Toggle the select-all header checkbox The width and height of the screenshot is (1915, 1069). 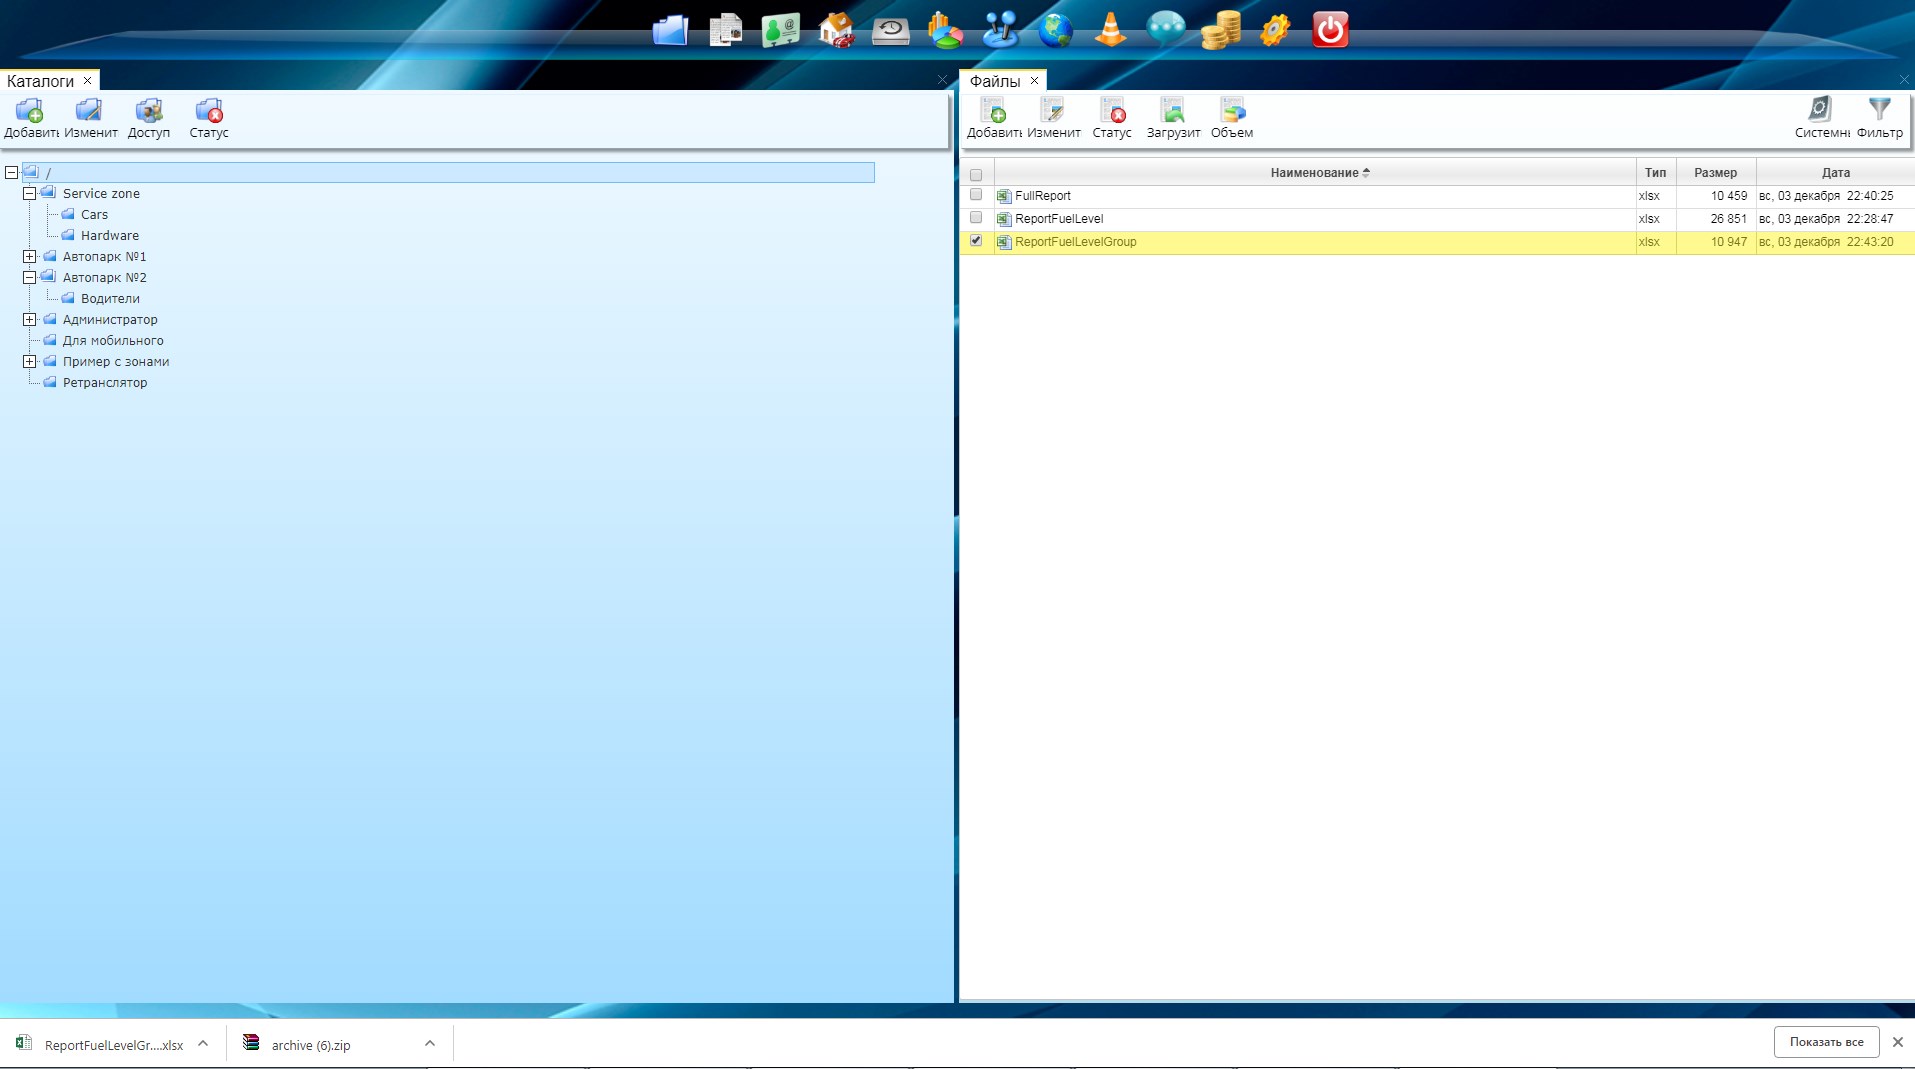(976, 174)
